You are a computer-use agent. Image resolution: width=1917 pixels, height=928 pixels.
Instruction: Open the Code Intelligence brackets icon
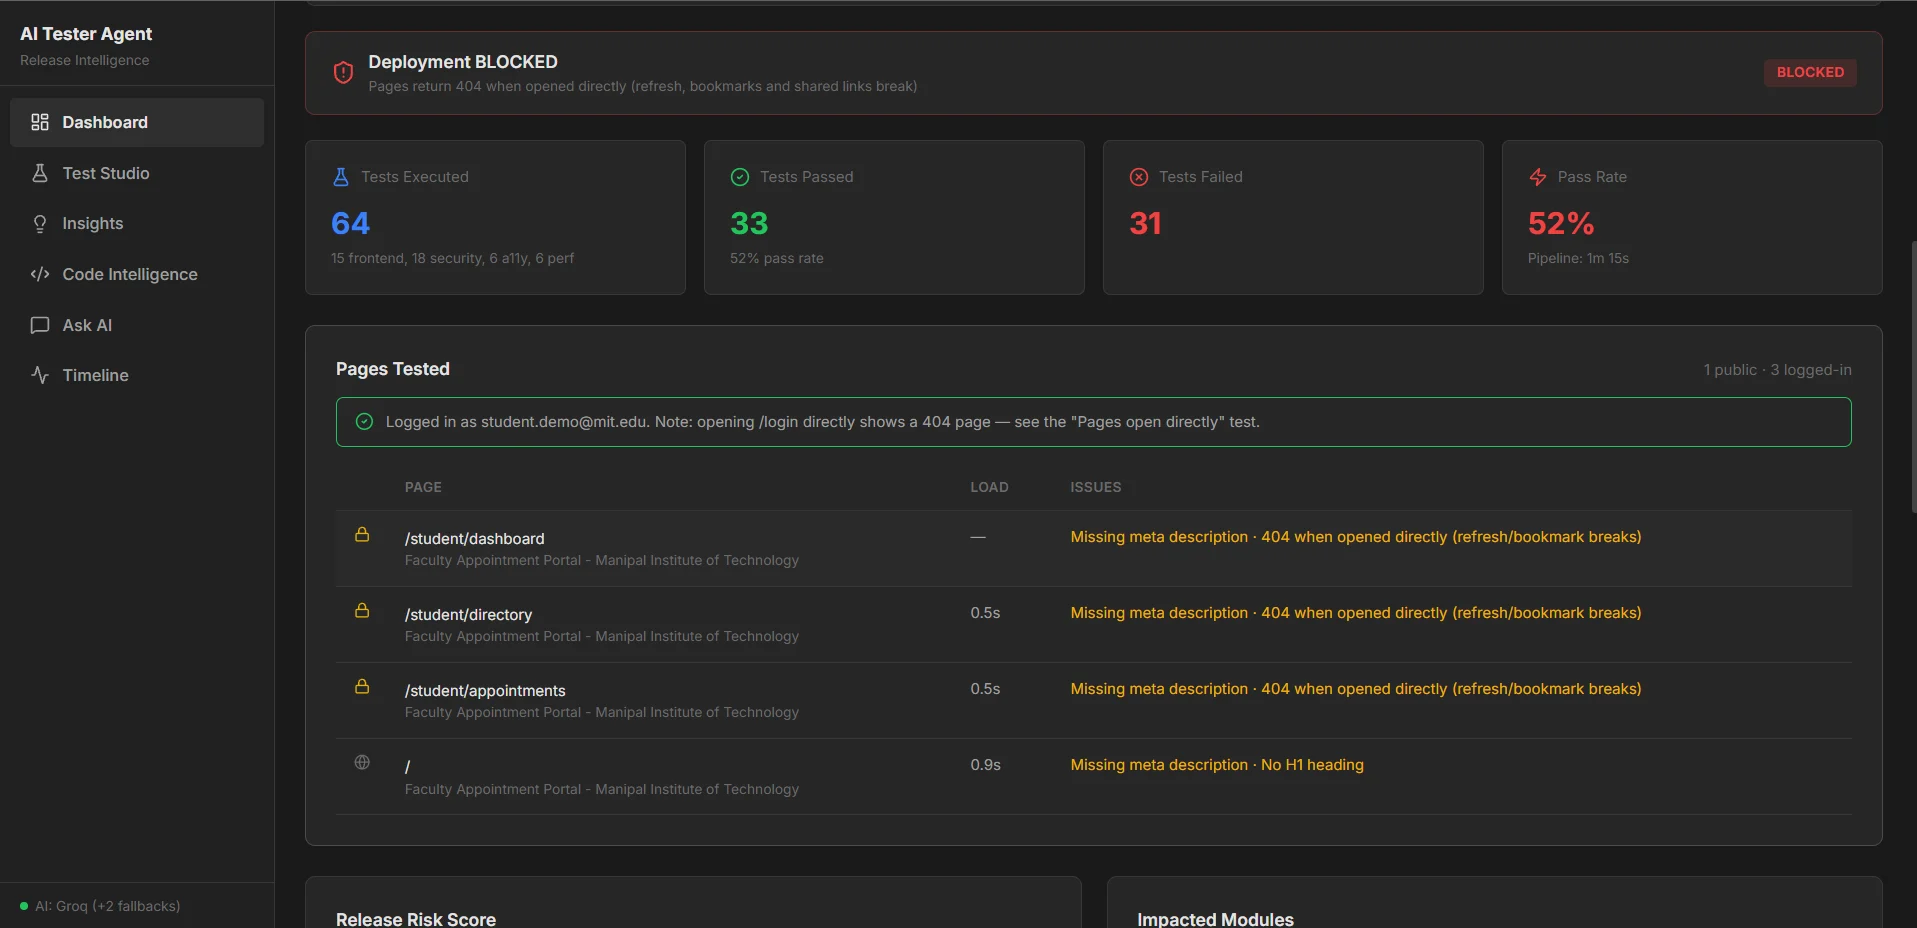(x=40, y=274)
